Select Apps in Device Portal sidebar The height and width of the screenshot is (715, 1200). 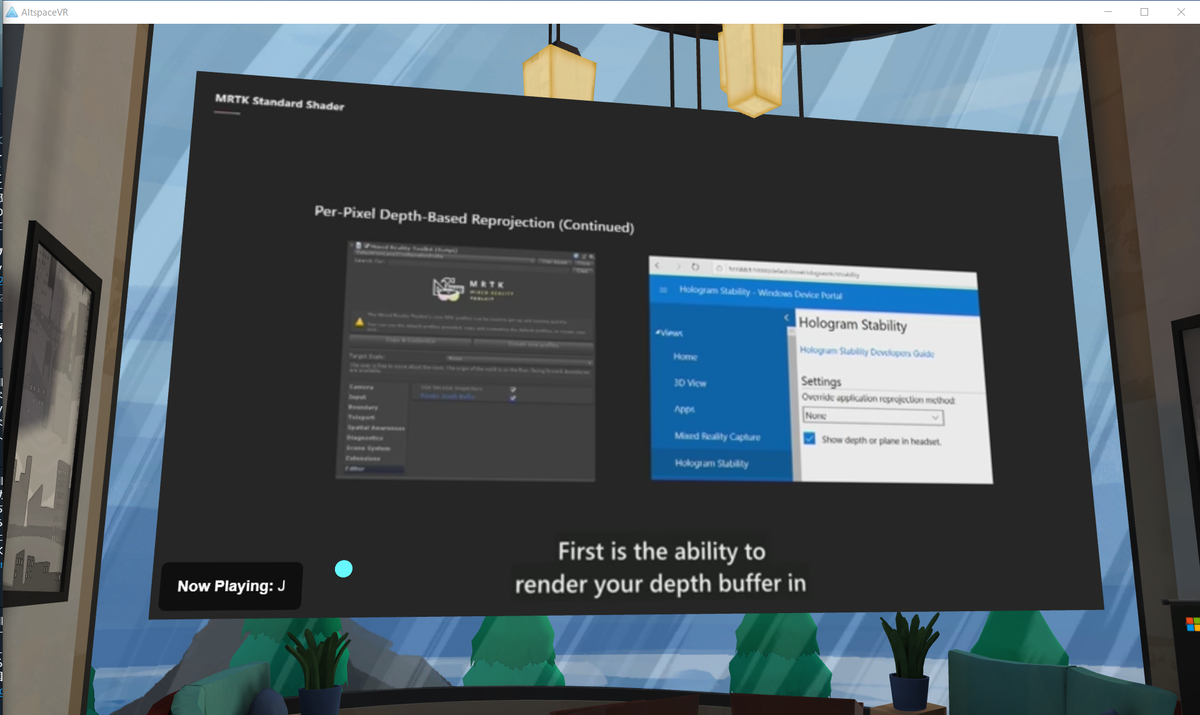point(684,409)
